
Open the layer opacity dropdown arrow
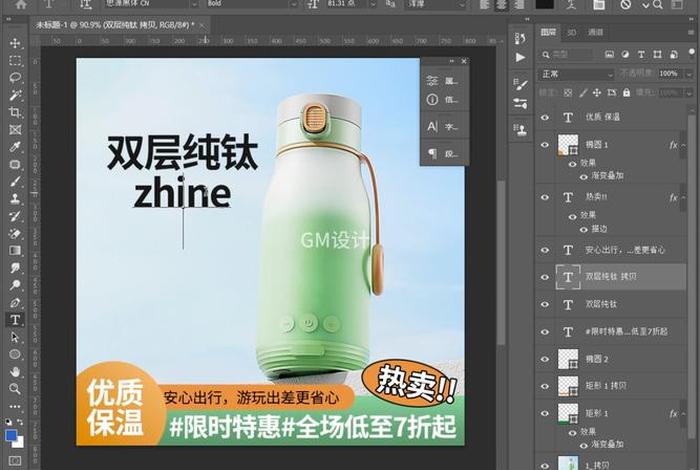[689, 74]
